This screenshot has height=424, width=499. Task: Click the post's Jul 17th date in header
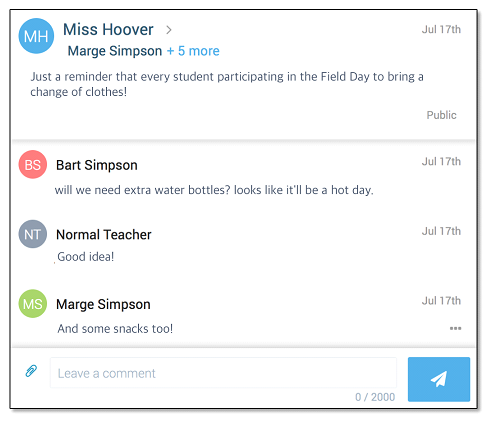pos(441,29)
